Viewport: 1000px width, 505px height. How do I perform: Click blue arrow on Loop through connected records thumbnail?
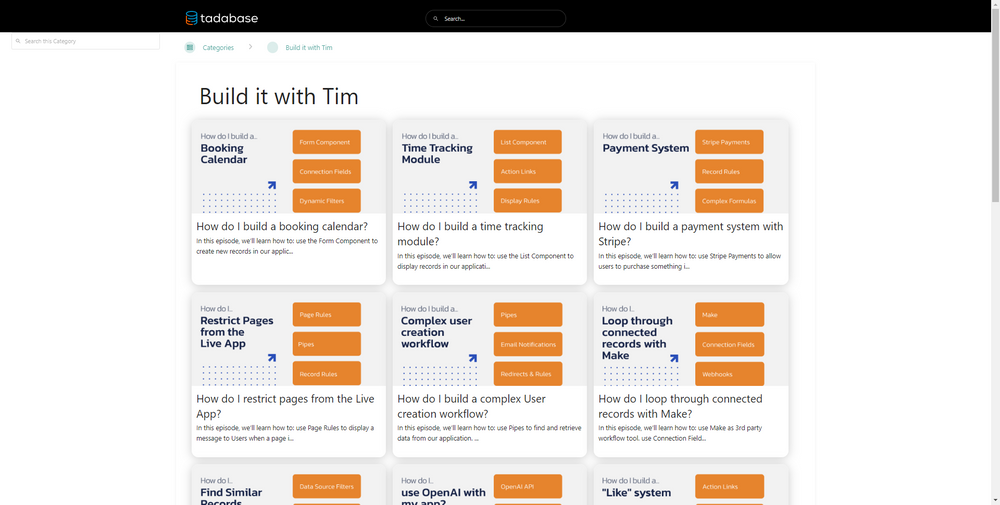tap(674, 358)
